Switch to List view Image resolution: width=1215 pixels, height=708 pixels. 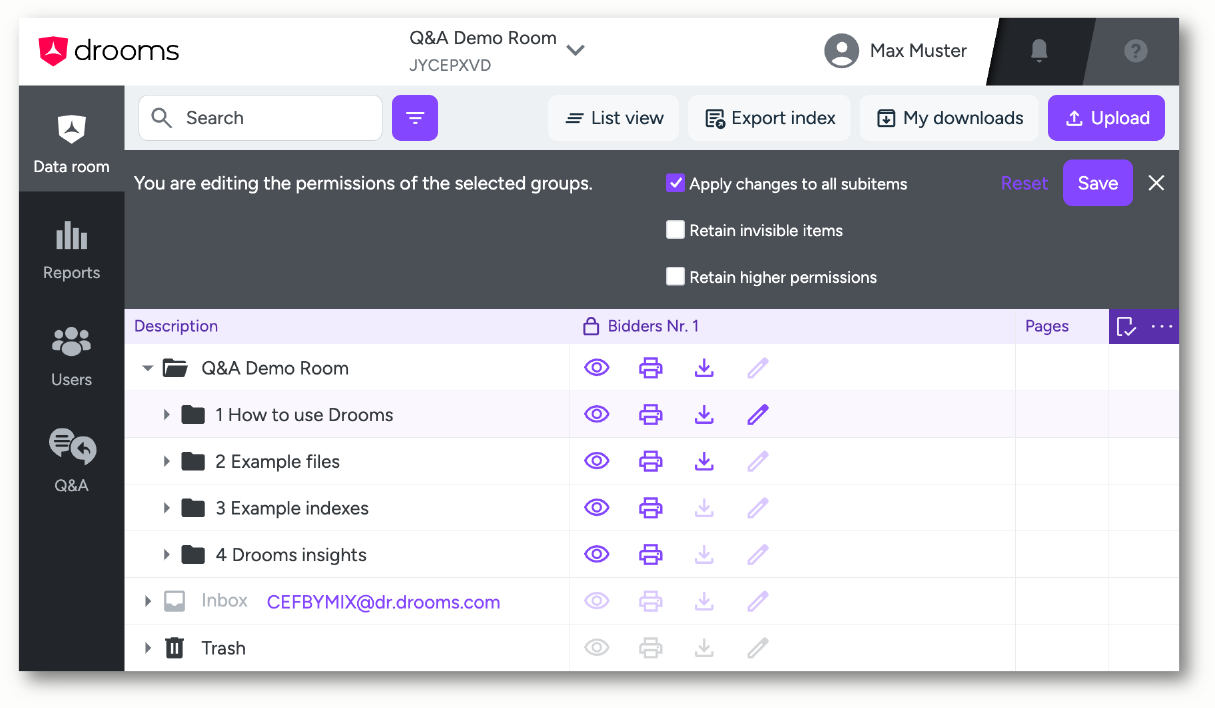pos(614,118)
